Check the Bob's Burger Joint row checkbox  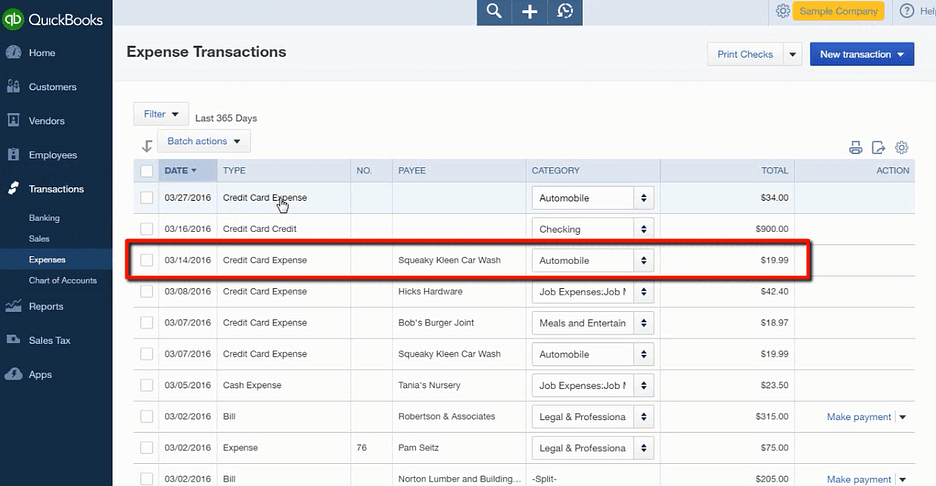pos(146,322)
